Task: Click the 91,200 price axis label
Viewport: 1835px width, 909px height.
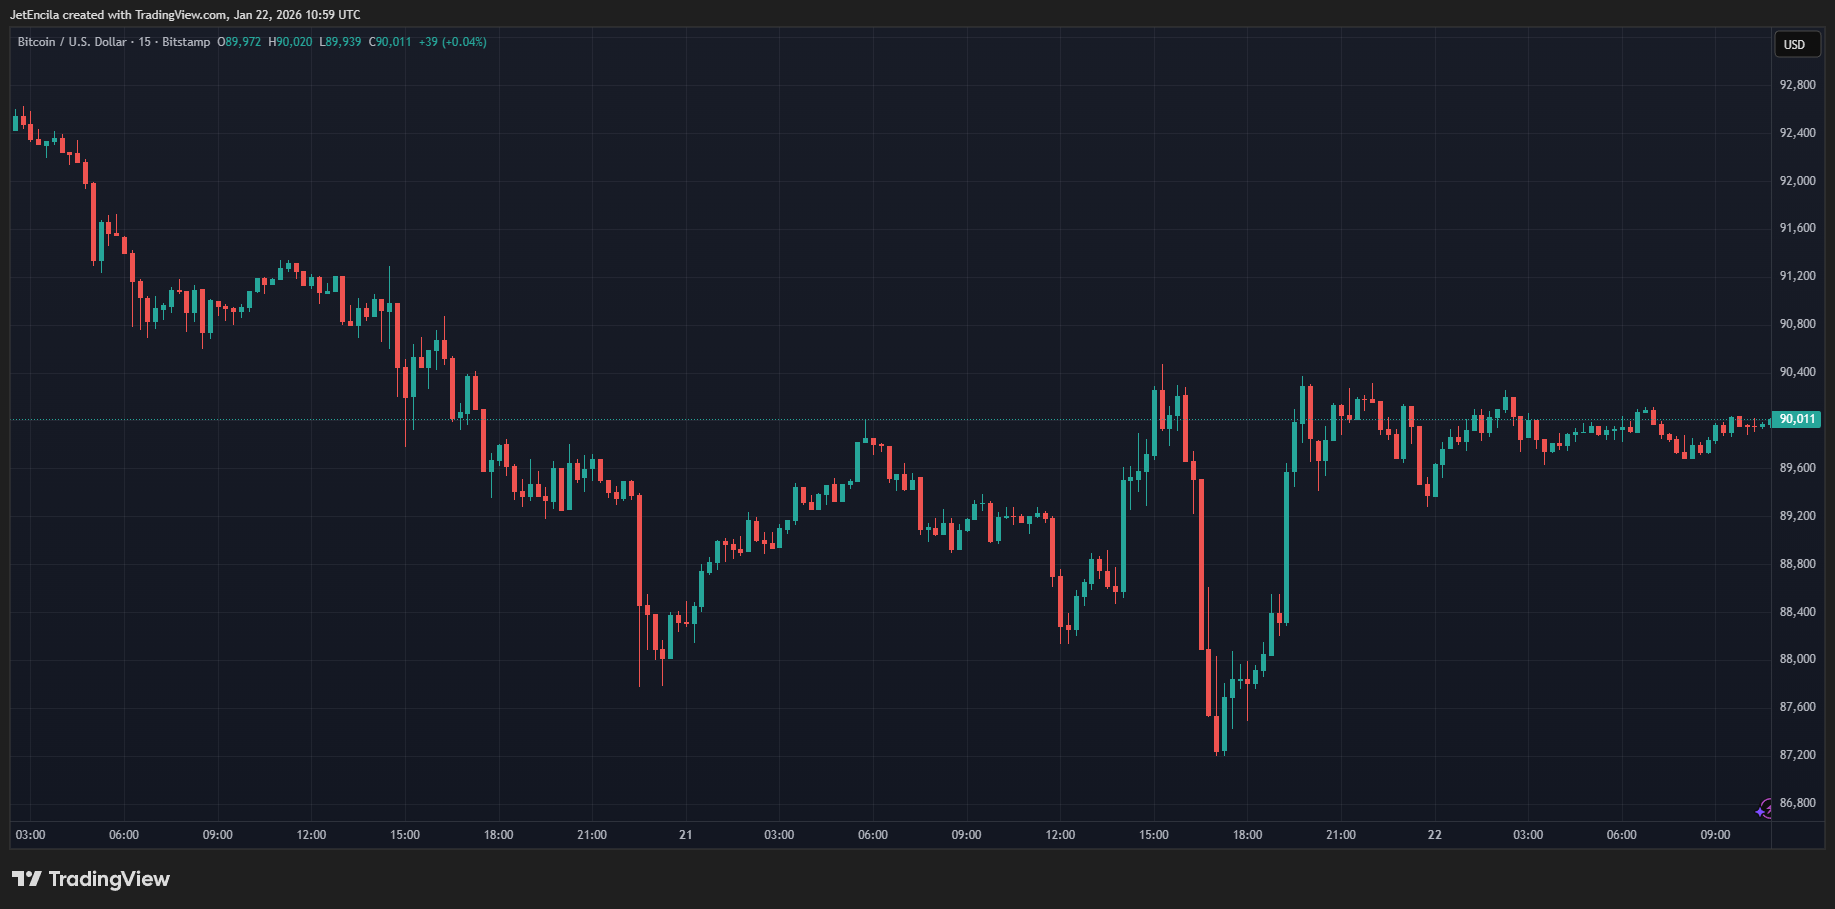Action: [x=1797, y=276]
